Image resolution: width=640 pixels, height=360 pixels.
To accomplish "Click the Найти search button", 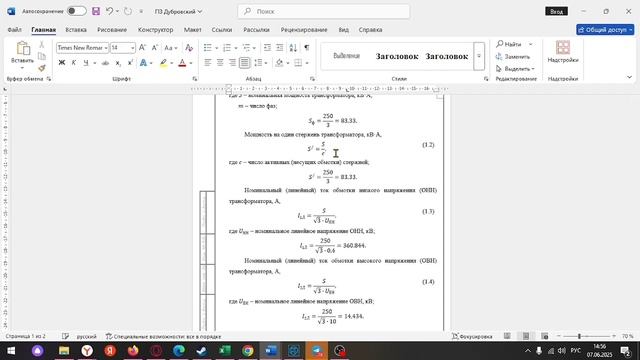I will tap(509, 44).
